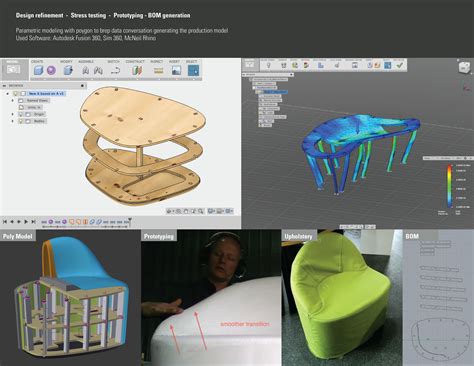Expand the Origin tree node
This screenshot has height=366, width=474.
(13, 114)
